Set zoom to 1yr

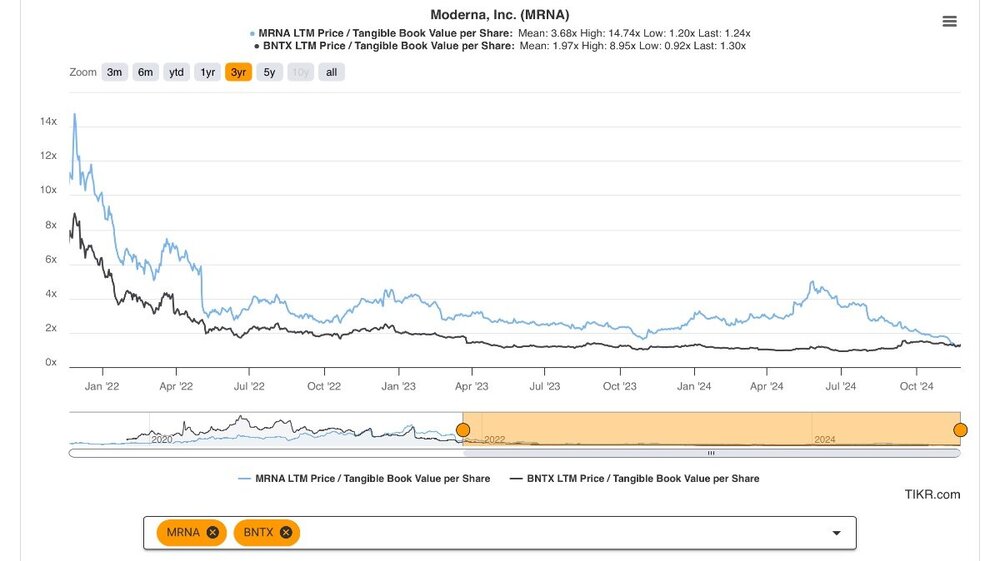point(208,72)
